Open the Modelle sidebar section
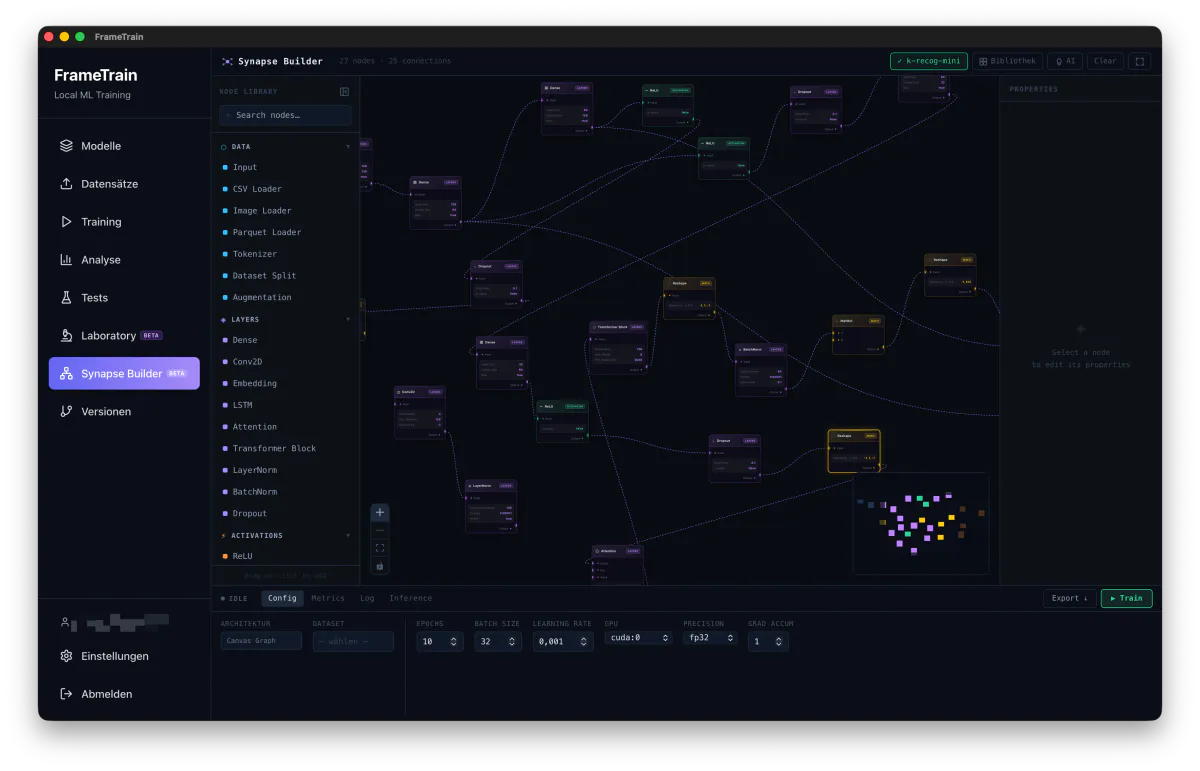1200x771 pixels. tap(124, 146)
